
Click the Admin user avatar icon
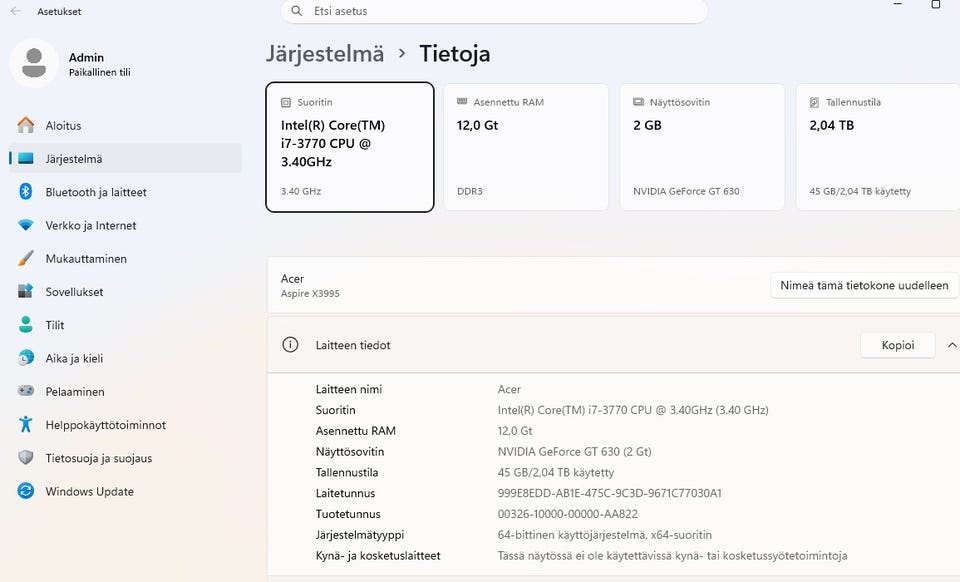pyautogui.click(x=34, y=63)
